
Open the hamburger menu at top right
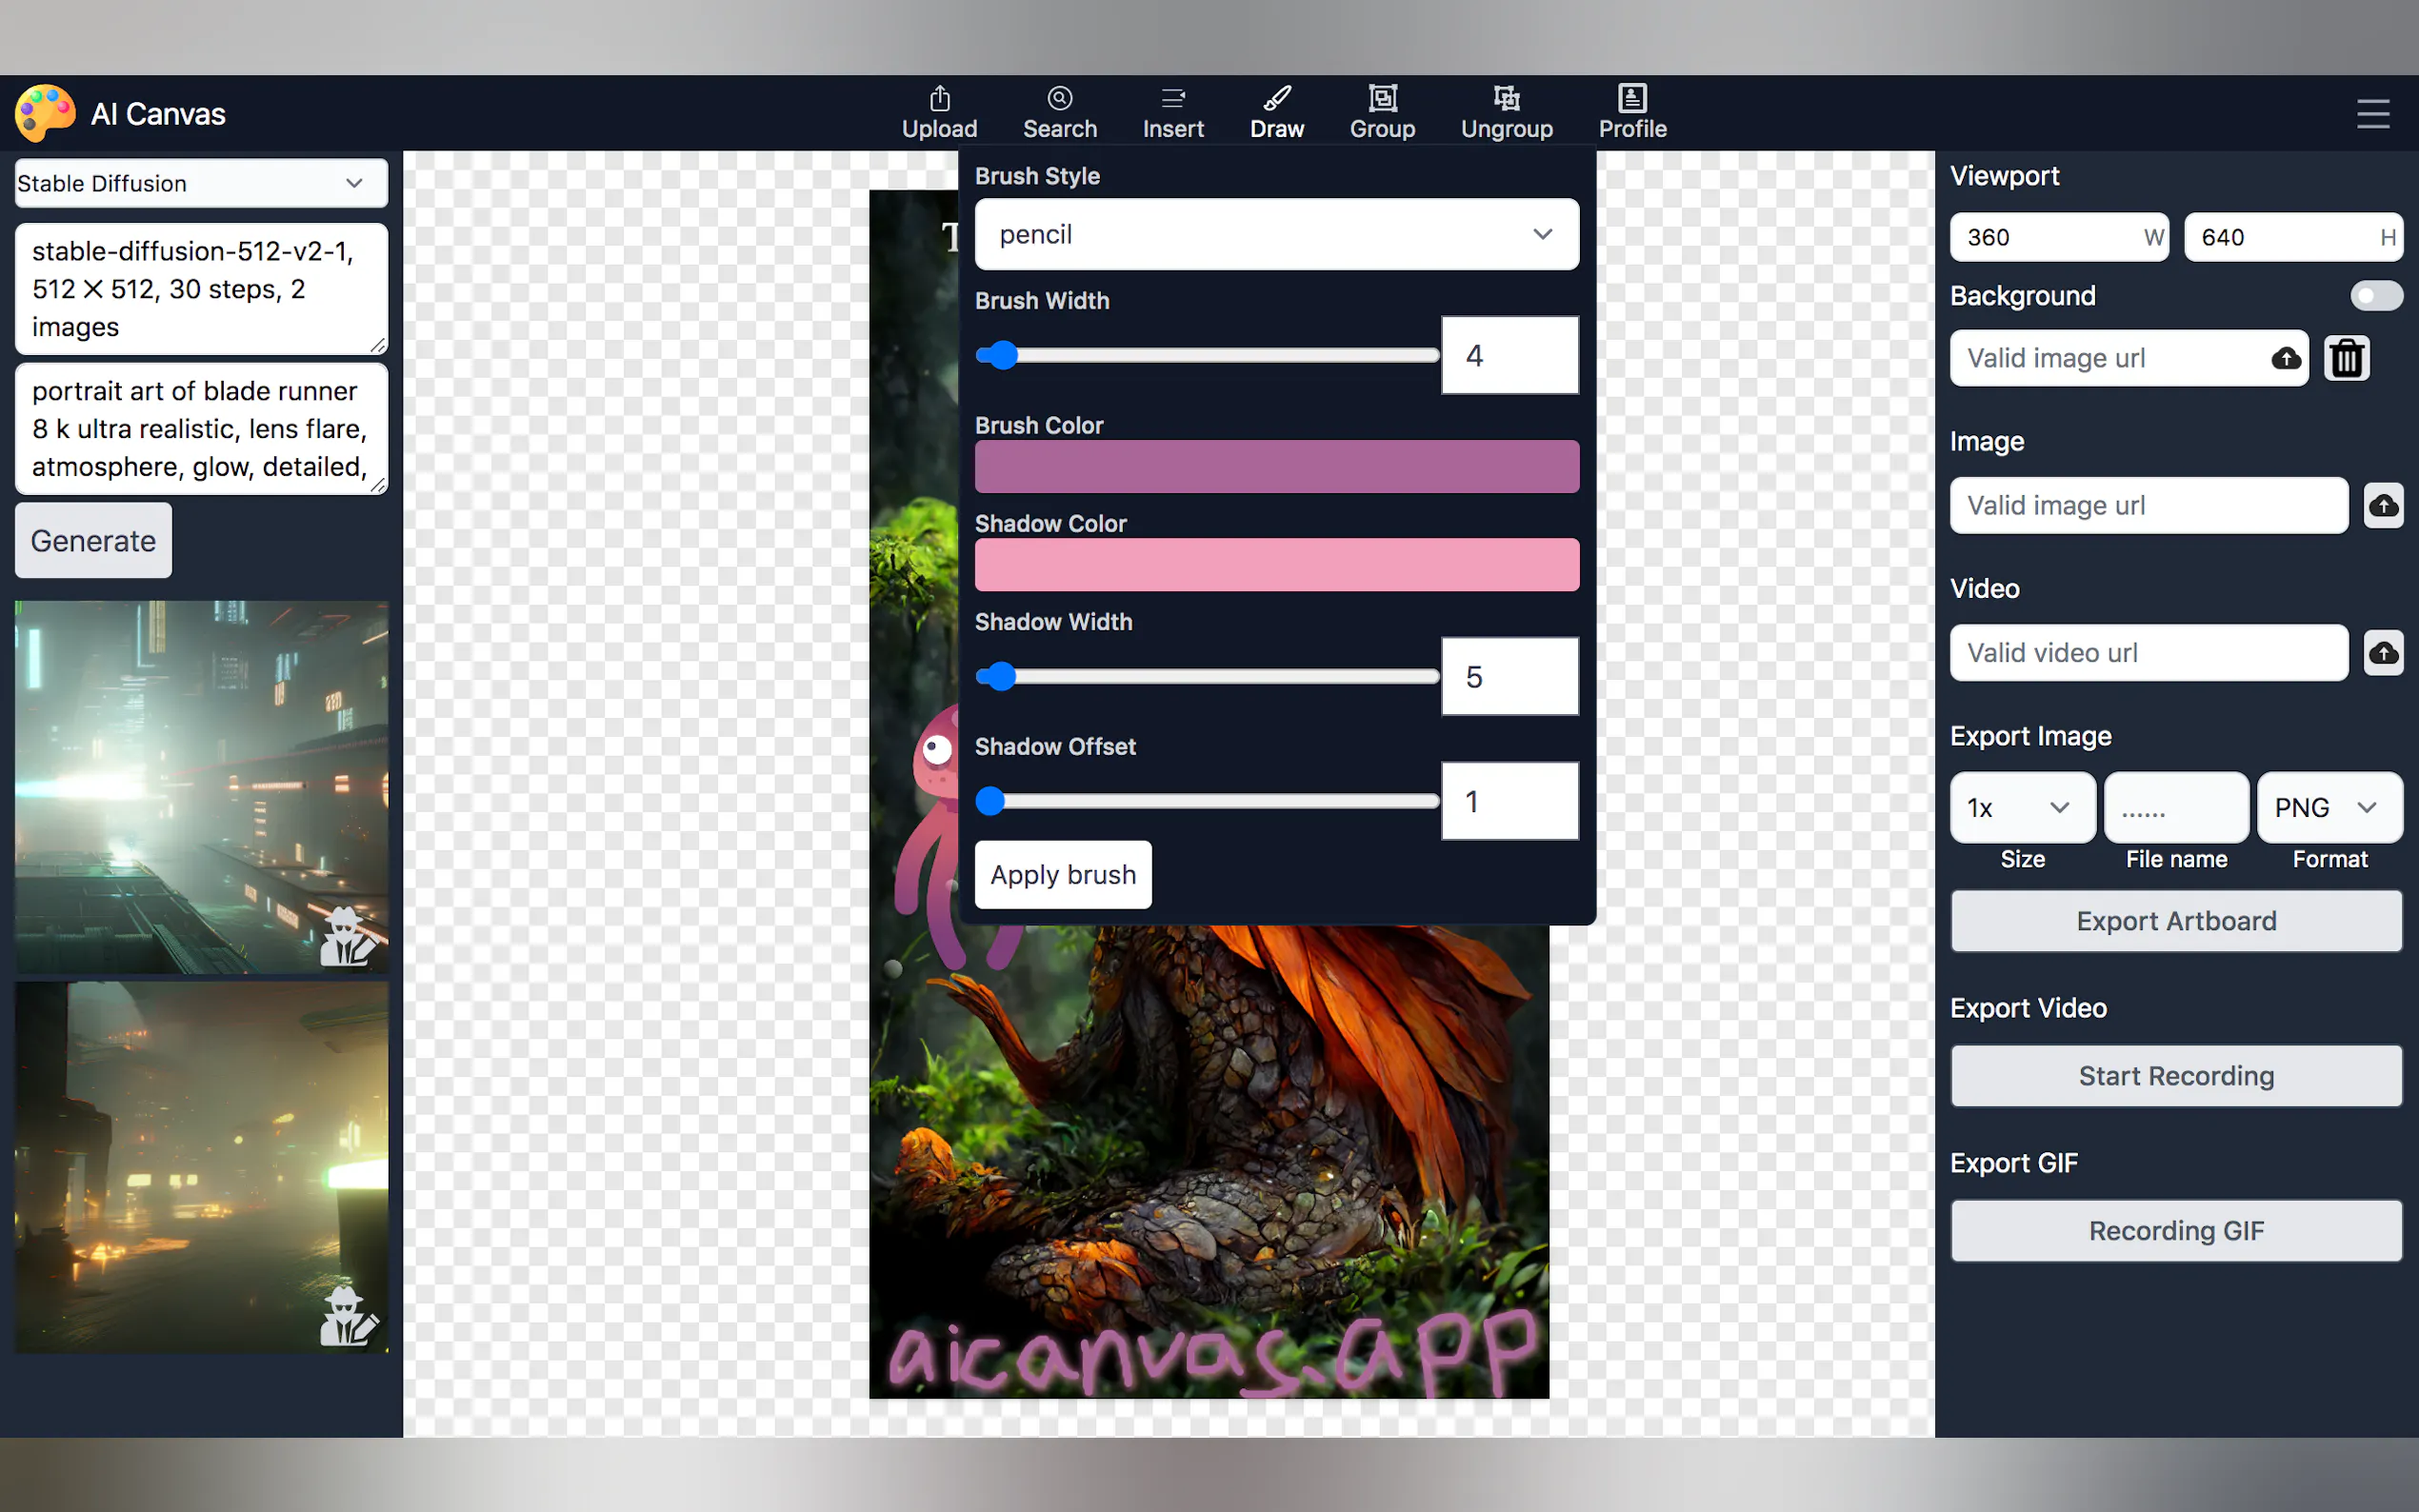(2372, 113)
